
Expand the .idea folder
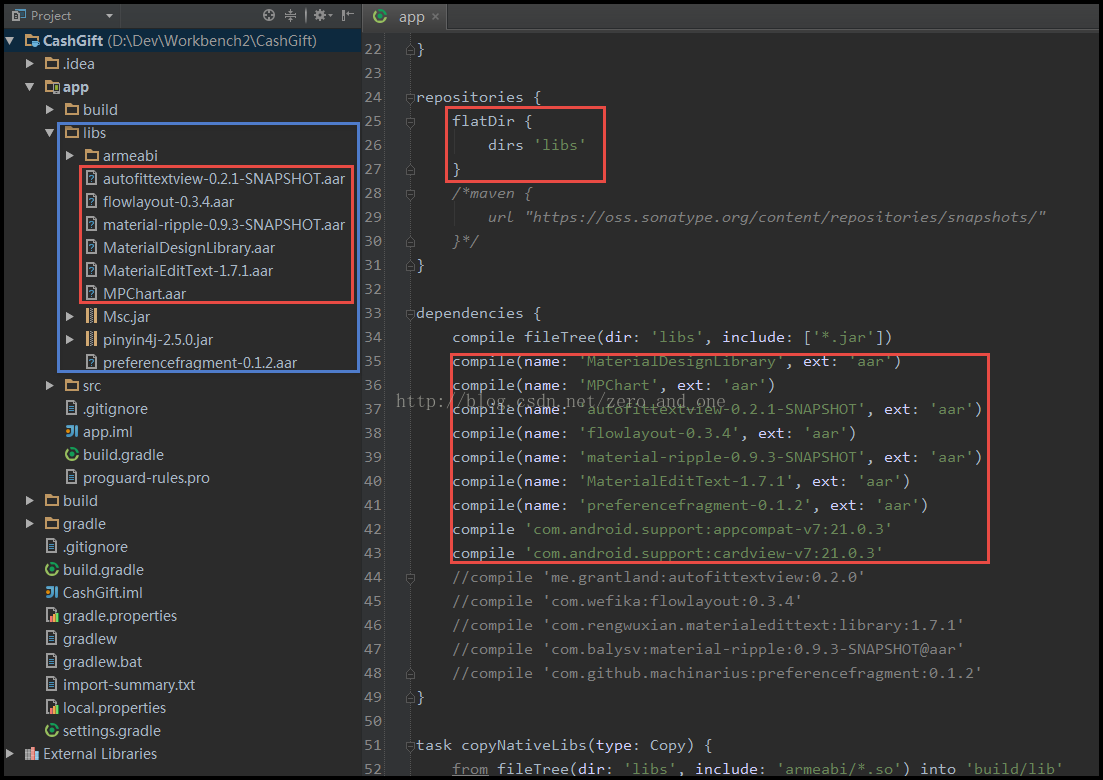tap(30, 63)
